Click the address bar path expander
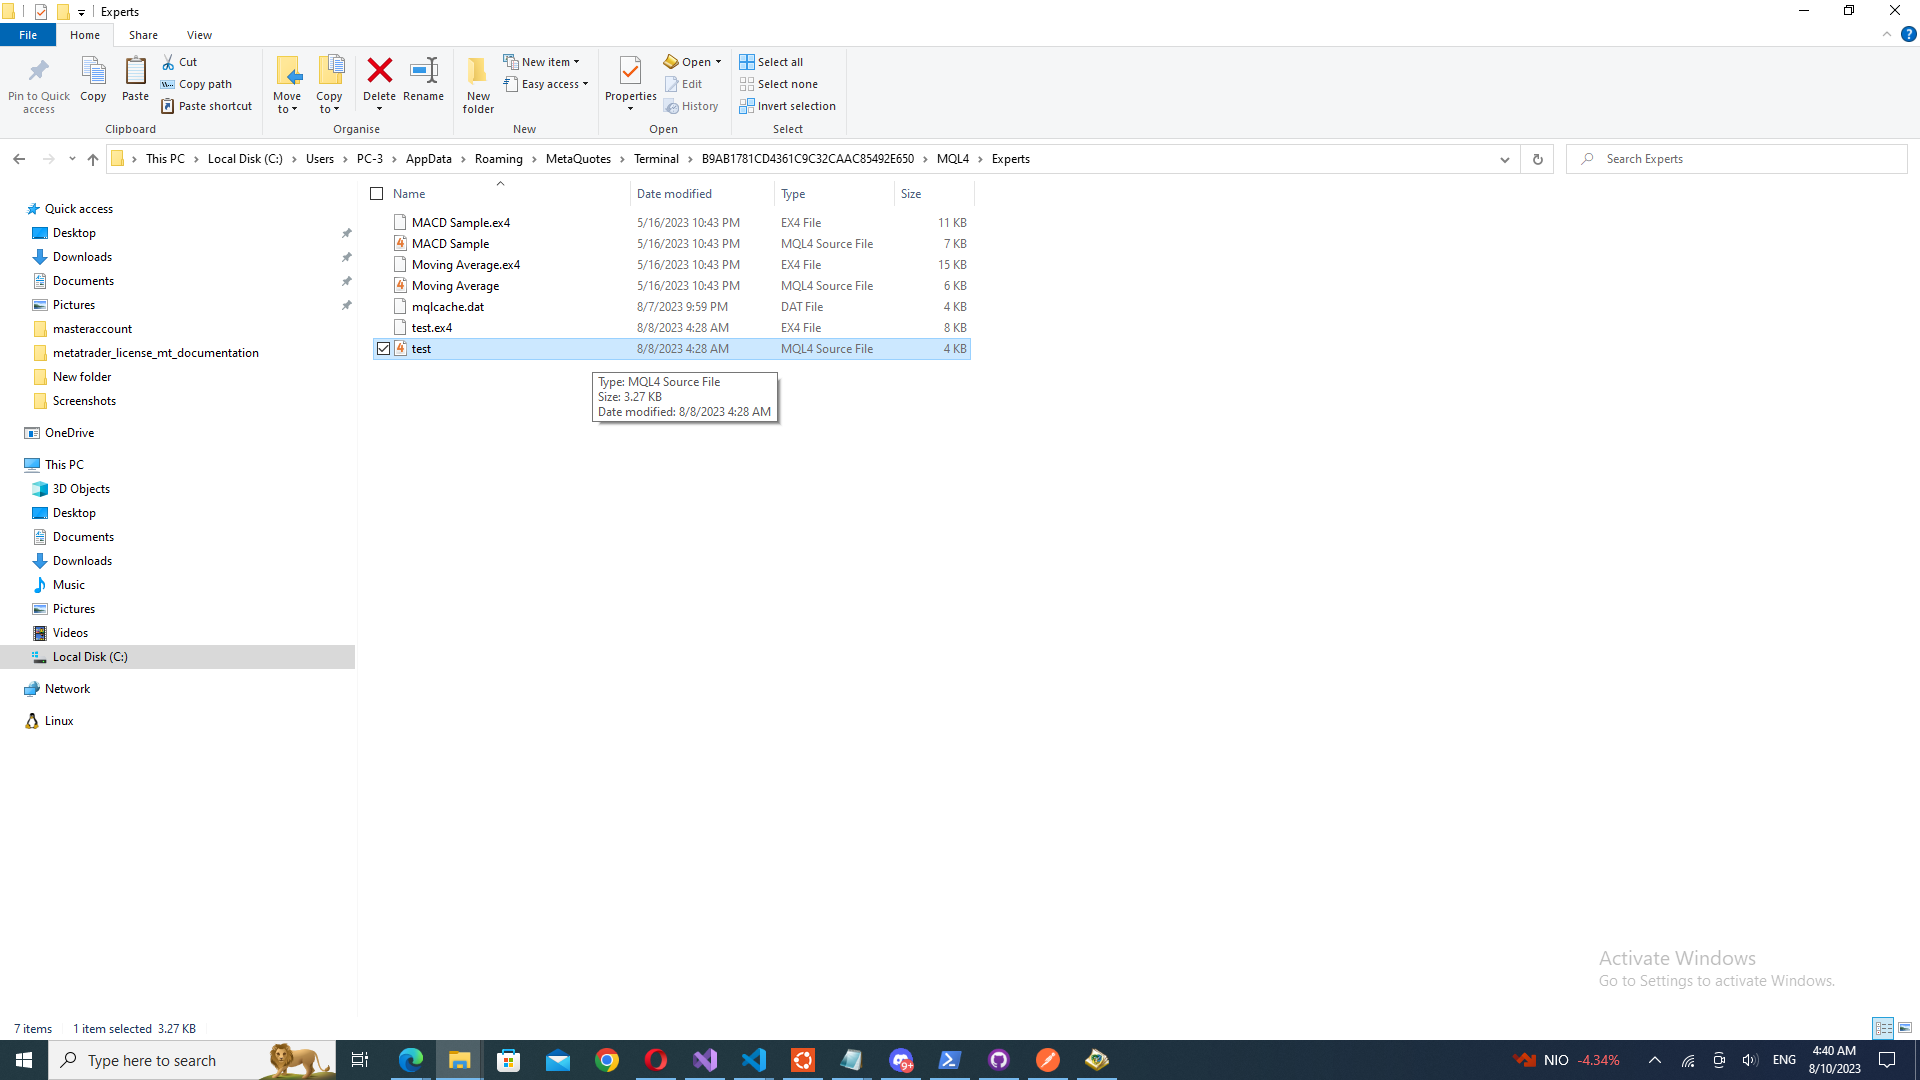This screenshot has height=1080, width=1920. (x=1505, y=158)
